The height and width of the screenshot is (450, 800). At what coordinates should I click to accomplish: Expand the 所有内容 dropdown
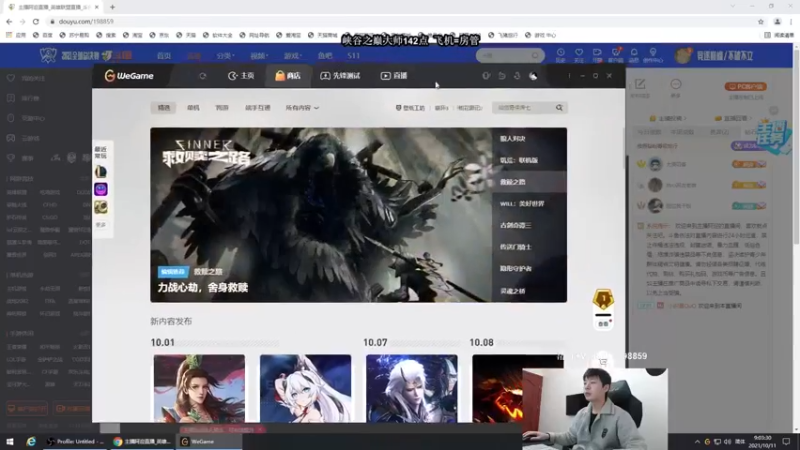click(302, 108)
